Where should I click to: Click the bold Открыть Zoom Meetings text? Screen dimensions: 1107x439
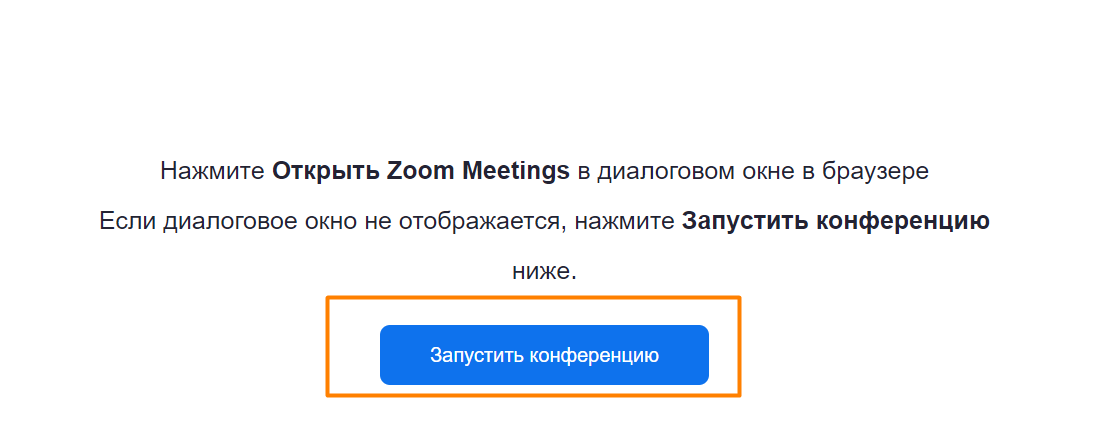tap(420, 171)
